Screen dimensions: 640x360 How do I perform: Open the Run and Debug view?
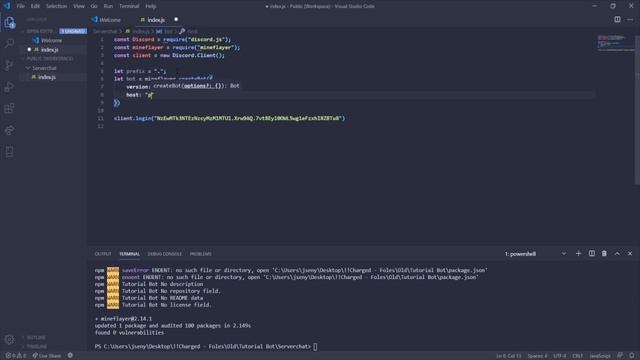point(9,87)
